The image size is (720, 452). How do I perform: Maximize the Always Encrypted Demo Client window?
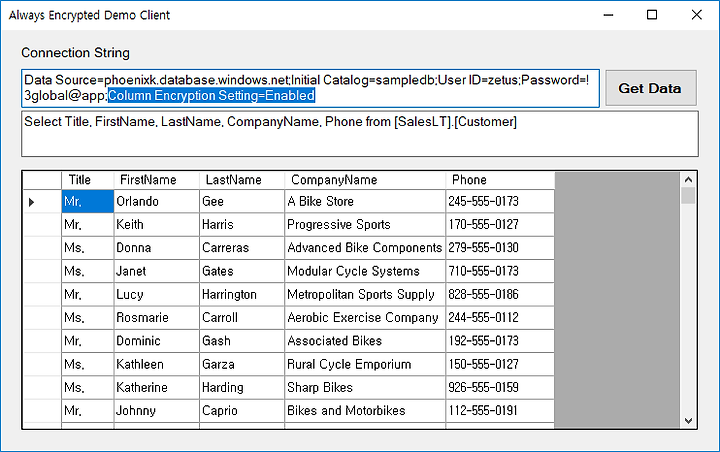coord(652,15)
